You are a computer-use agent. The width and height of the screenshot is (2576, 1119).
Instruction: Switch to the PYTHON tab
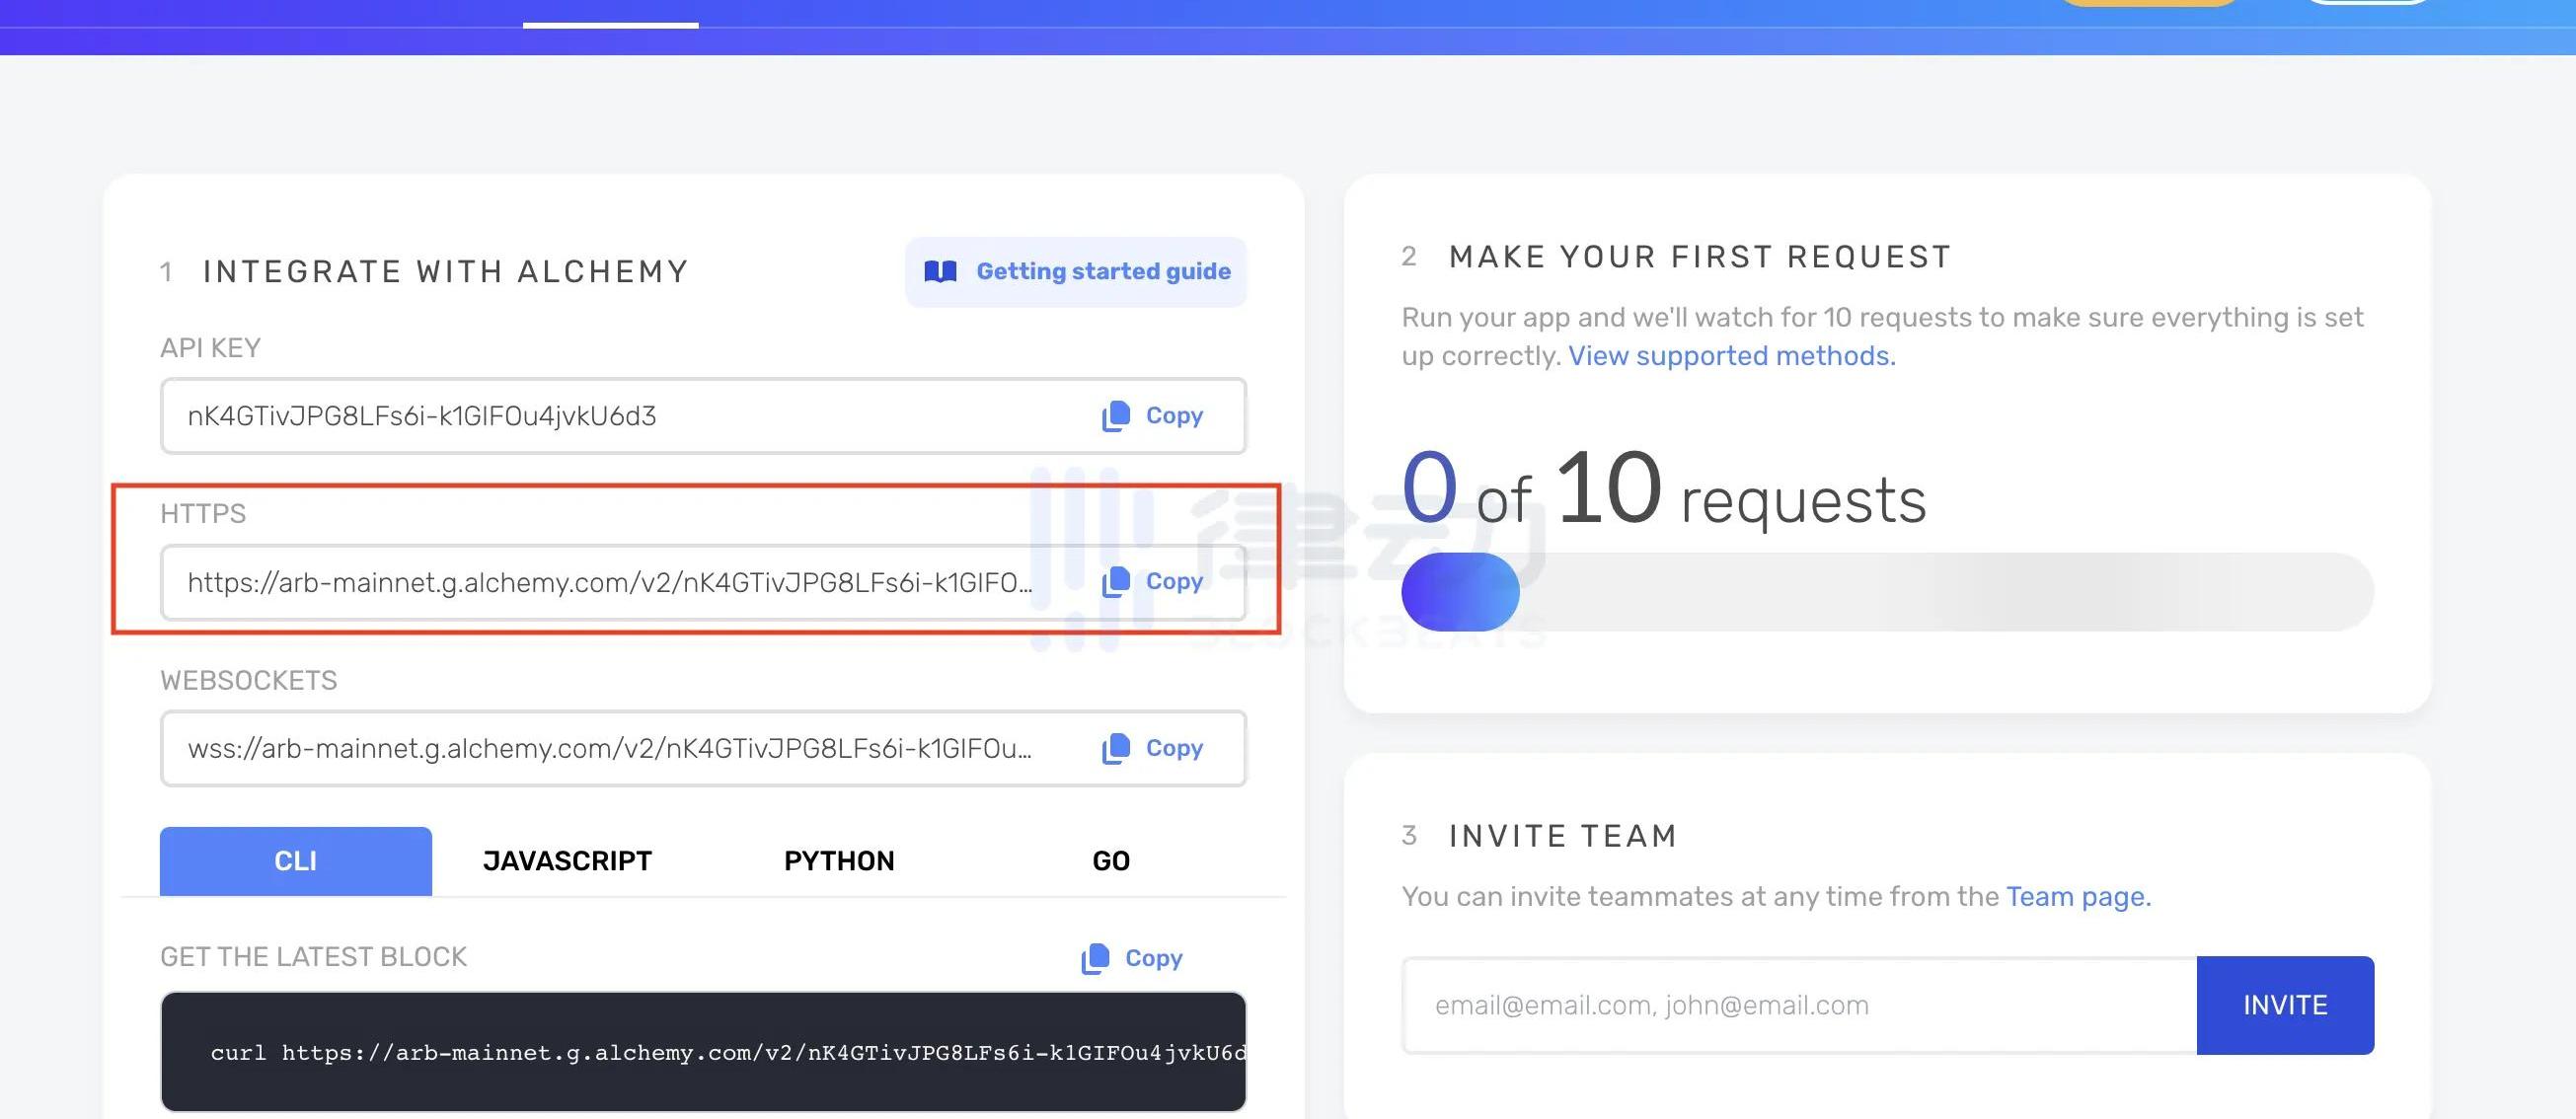839,861
